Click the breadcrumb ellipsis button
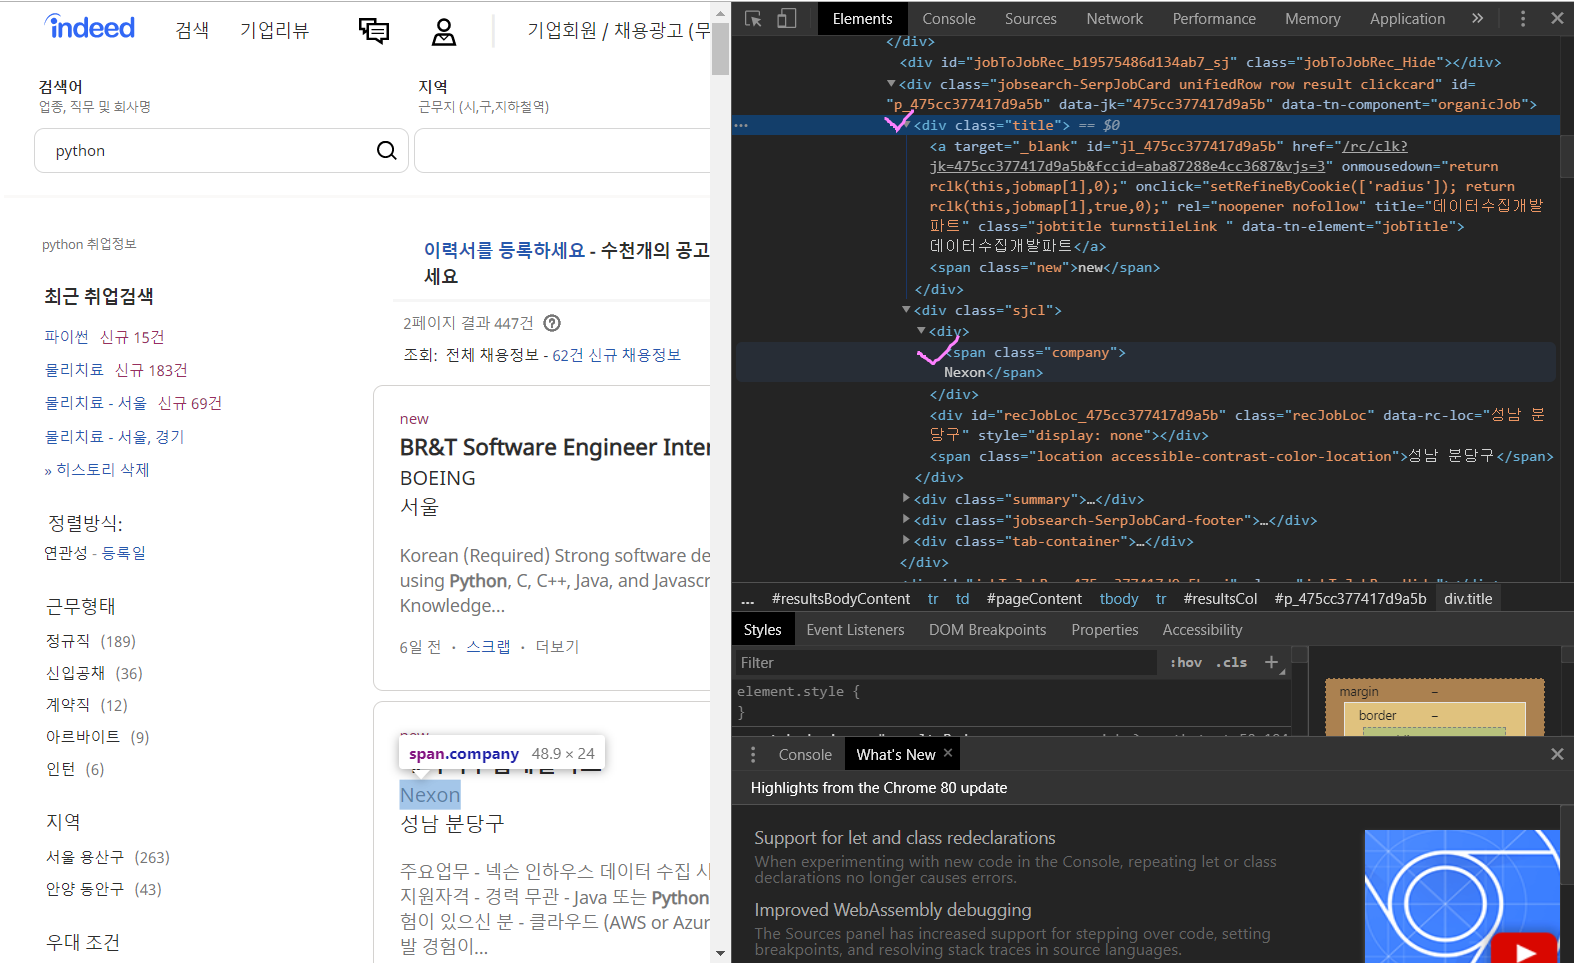The image size is (1574, 963). (748, 599)
